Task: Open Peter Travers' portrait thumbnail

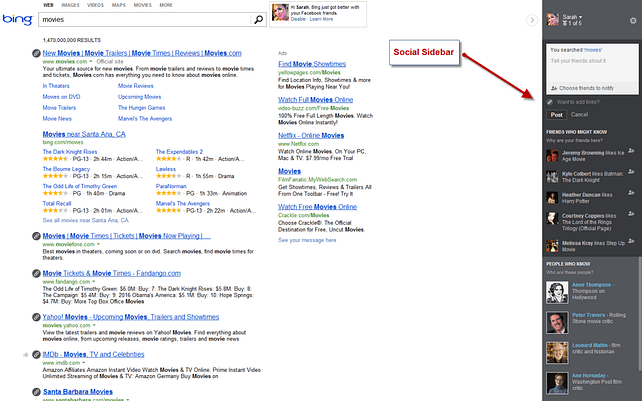Action: point(557,322)
